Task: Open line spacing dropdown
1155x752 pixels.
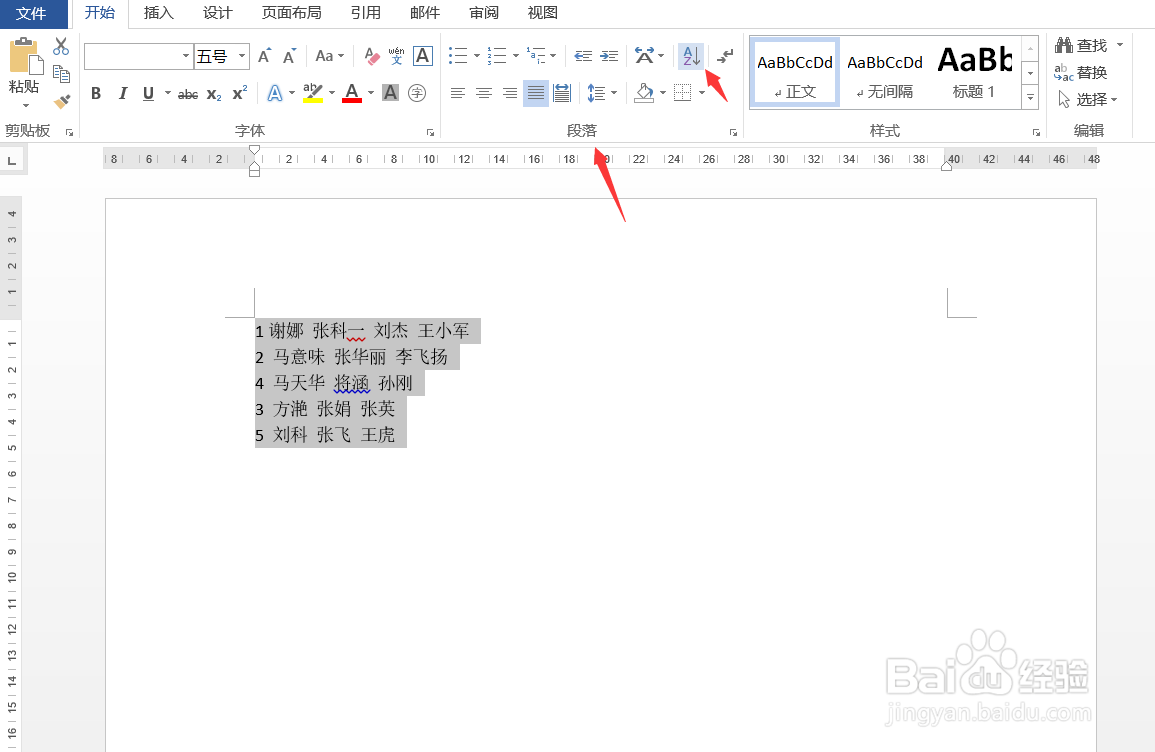Action: (614, 93)
